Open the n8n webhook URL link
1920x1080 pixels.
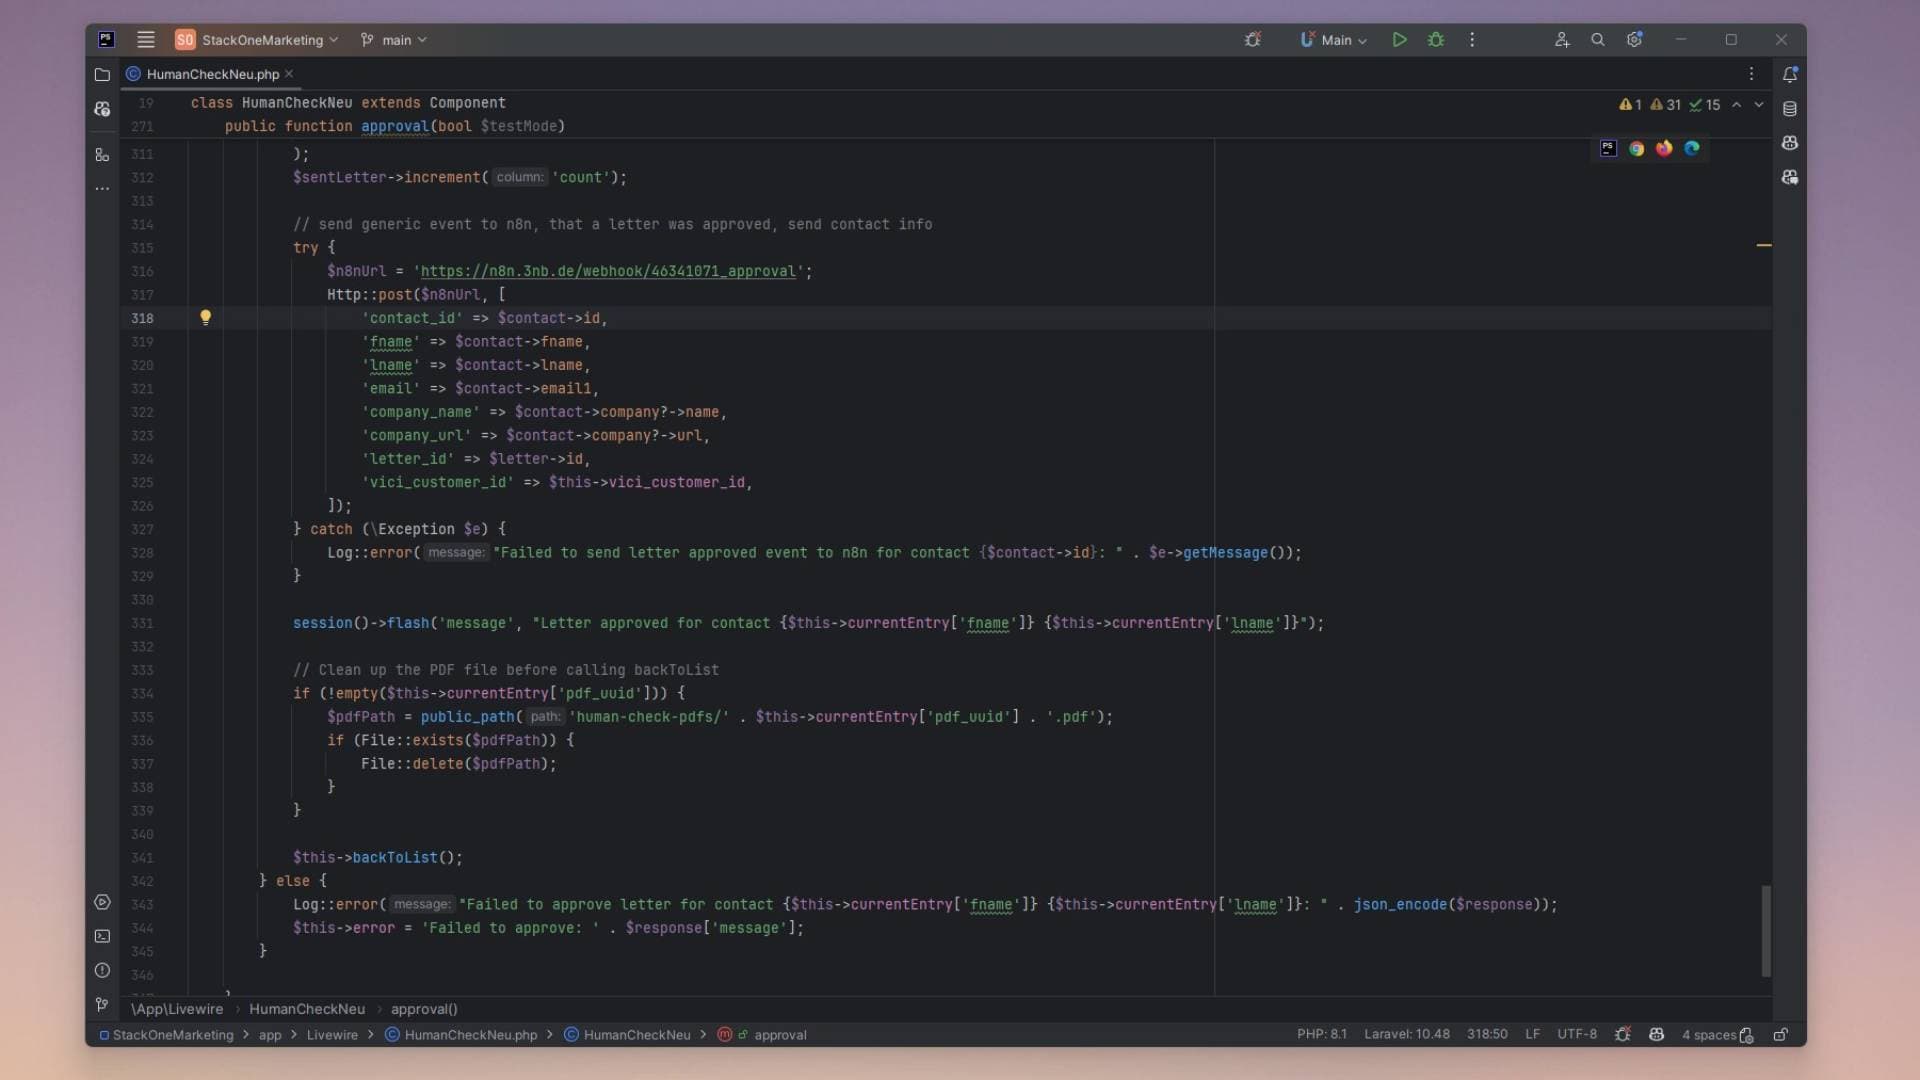point(608,271)
